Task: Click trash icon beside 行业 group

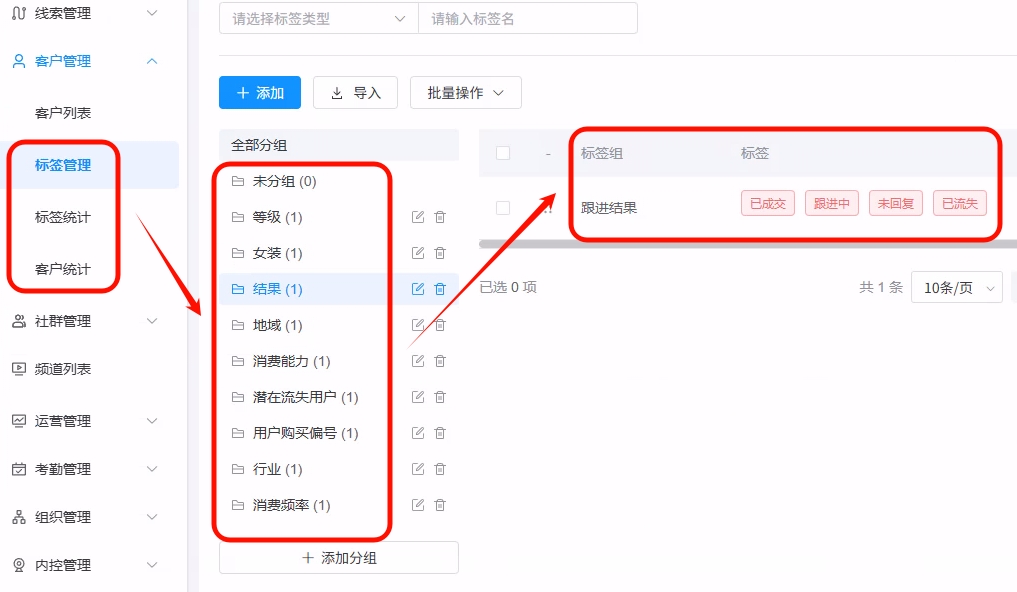Action: coord(440,469)
